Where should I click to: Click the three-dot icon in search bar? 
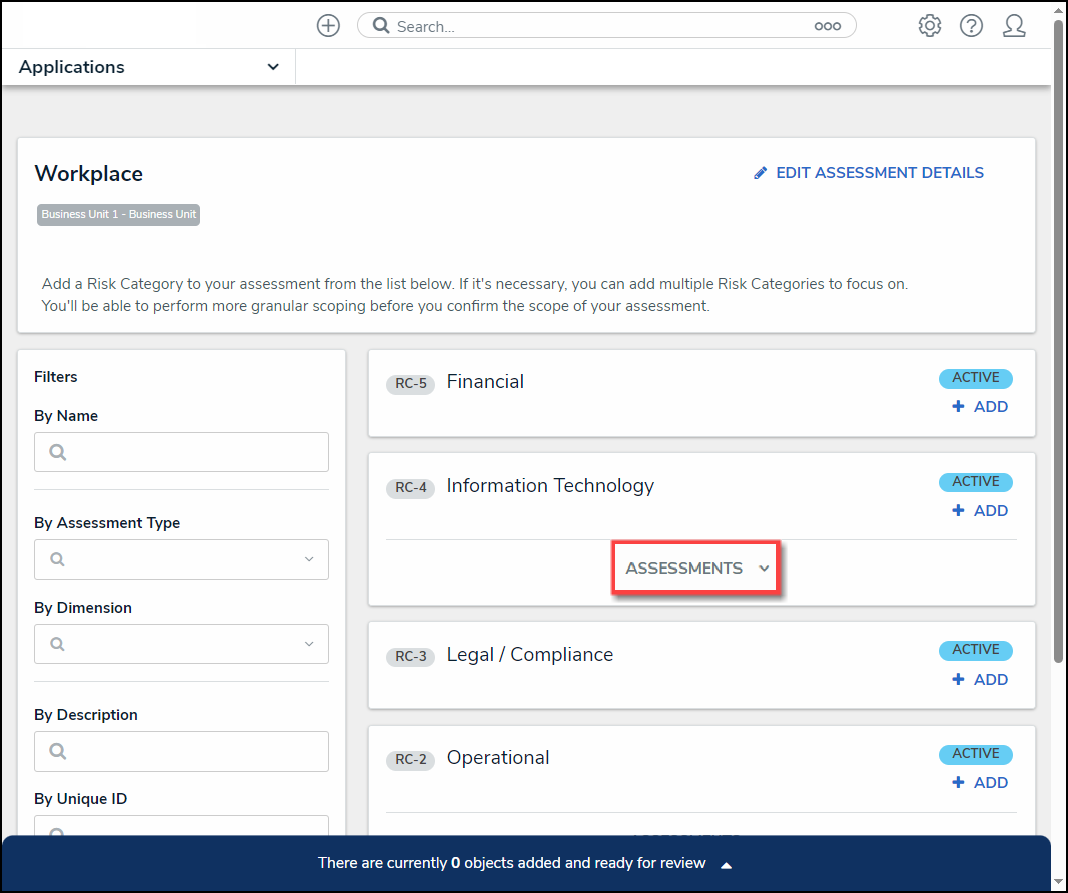[x=827, y=27]
